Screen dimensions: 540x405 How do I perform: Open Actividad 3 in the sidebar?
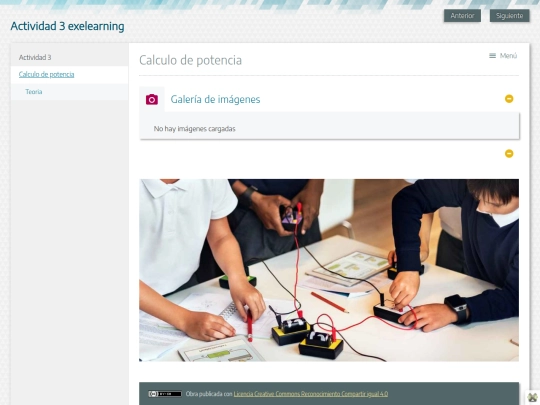coord(35,58)
